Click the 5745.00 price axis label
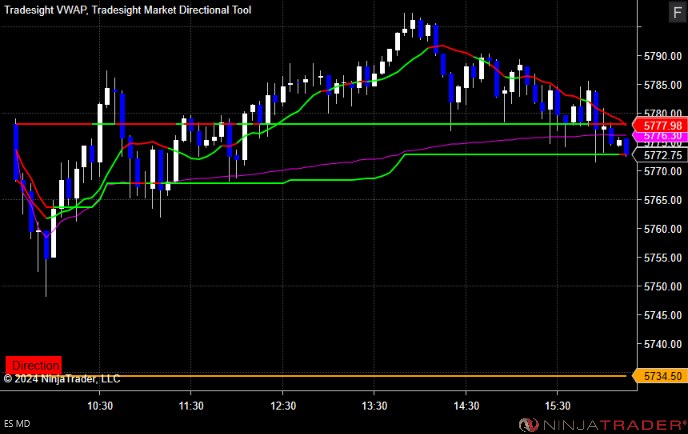Image resolution: width=688 pixels, height=434 pixels. [x=663, y=315]
